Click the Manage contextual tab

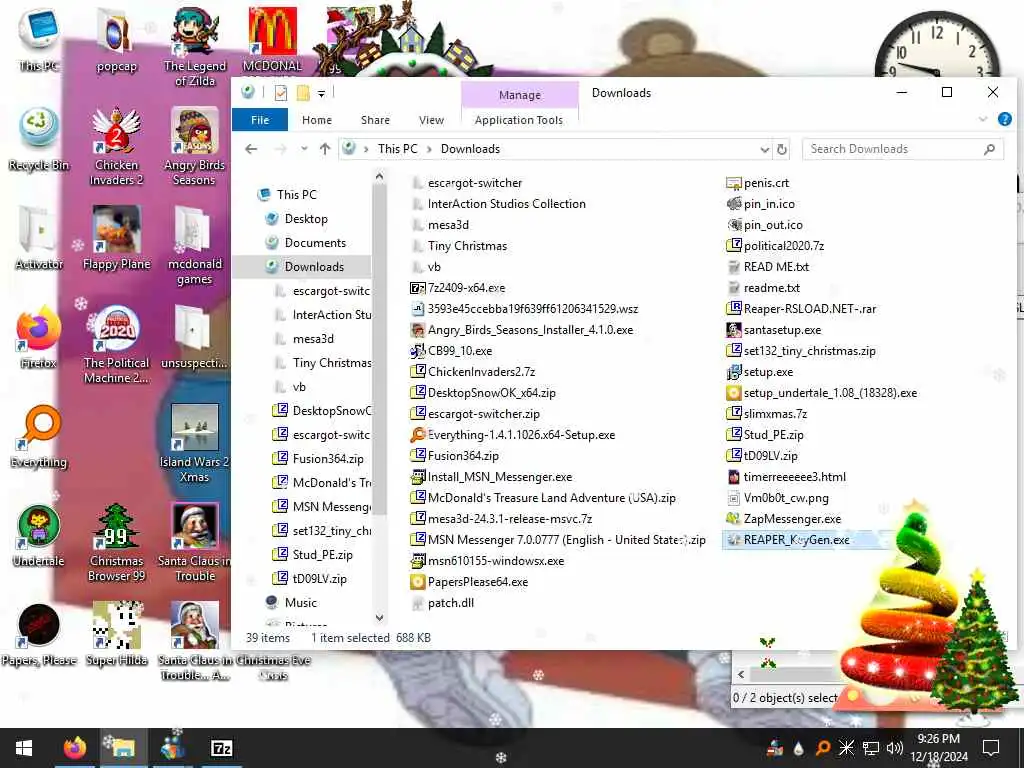(x=520, y=95)
